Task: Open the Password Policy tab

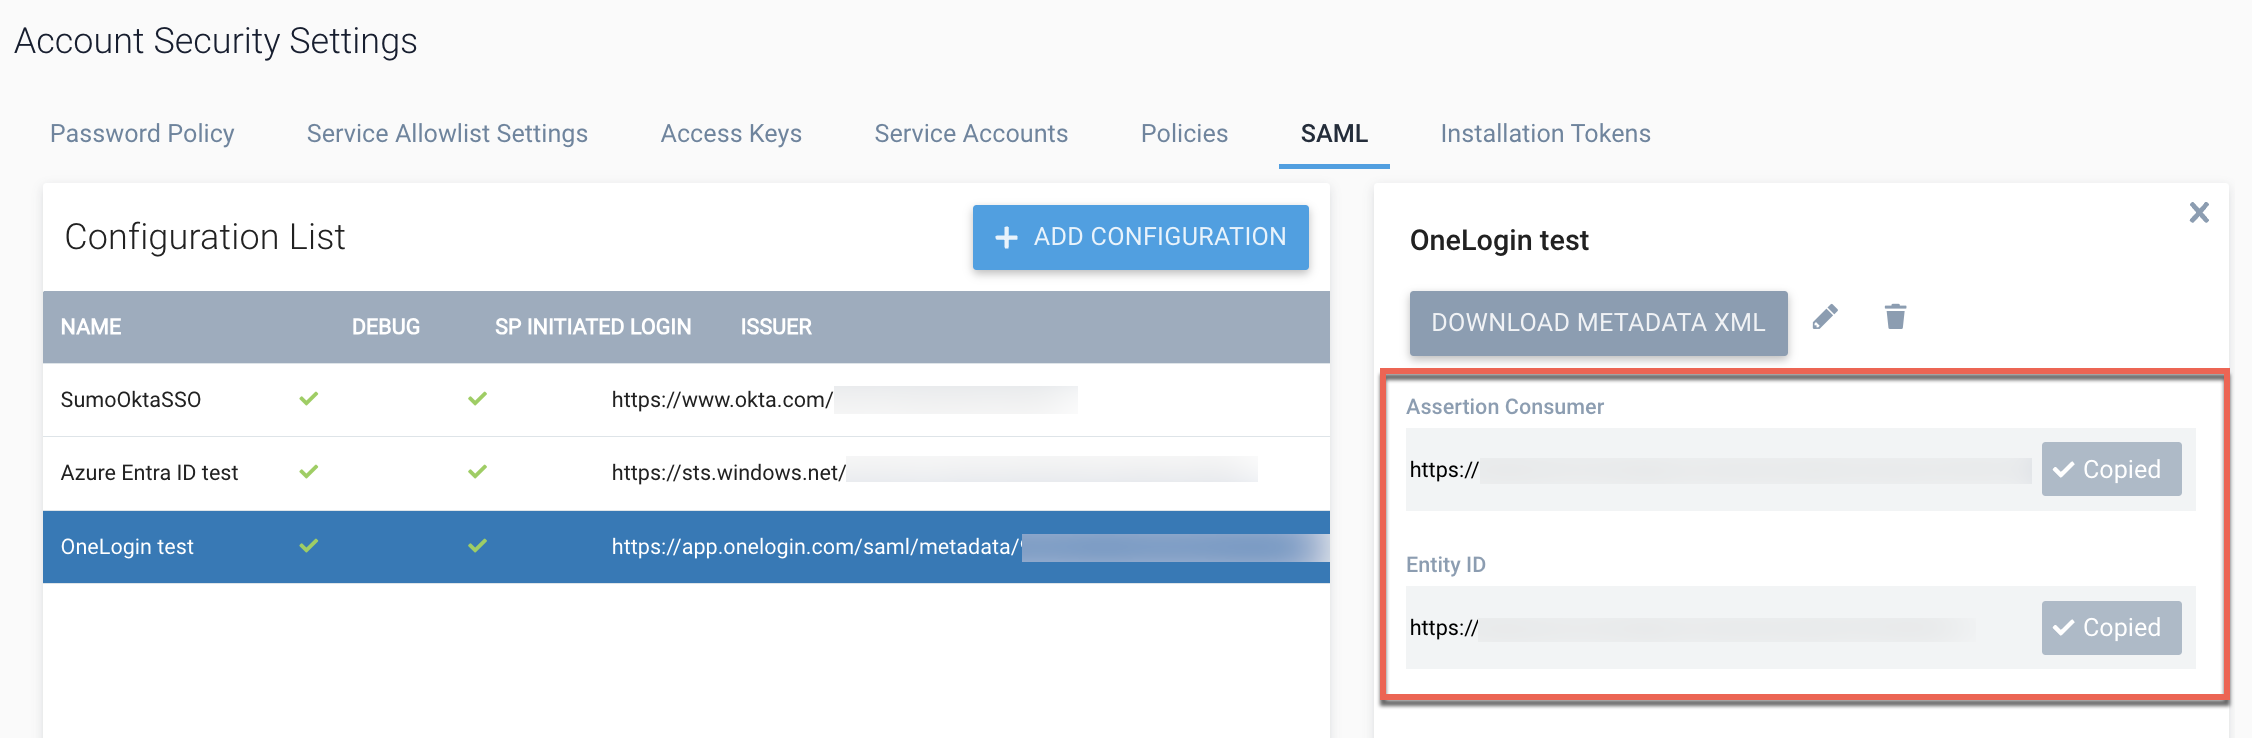Action: click(x=142, y=134)
